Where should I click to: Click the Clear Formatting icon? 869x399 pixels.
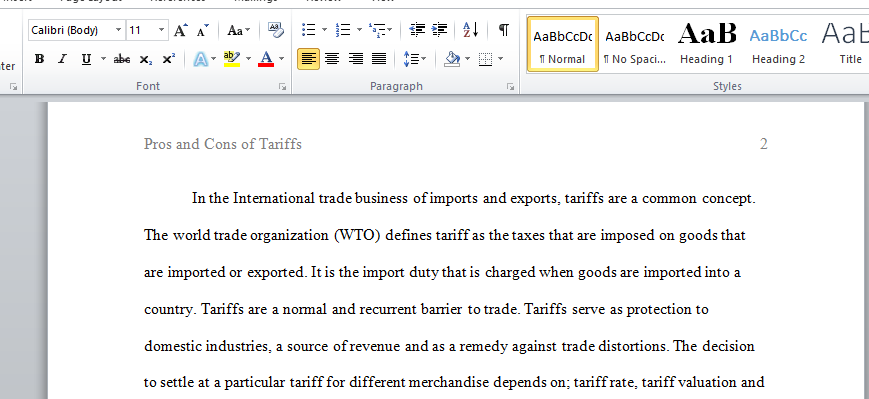tap(275, 30)
